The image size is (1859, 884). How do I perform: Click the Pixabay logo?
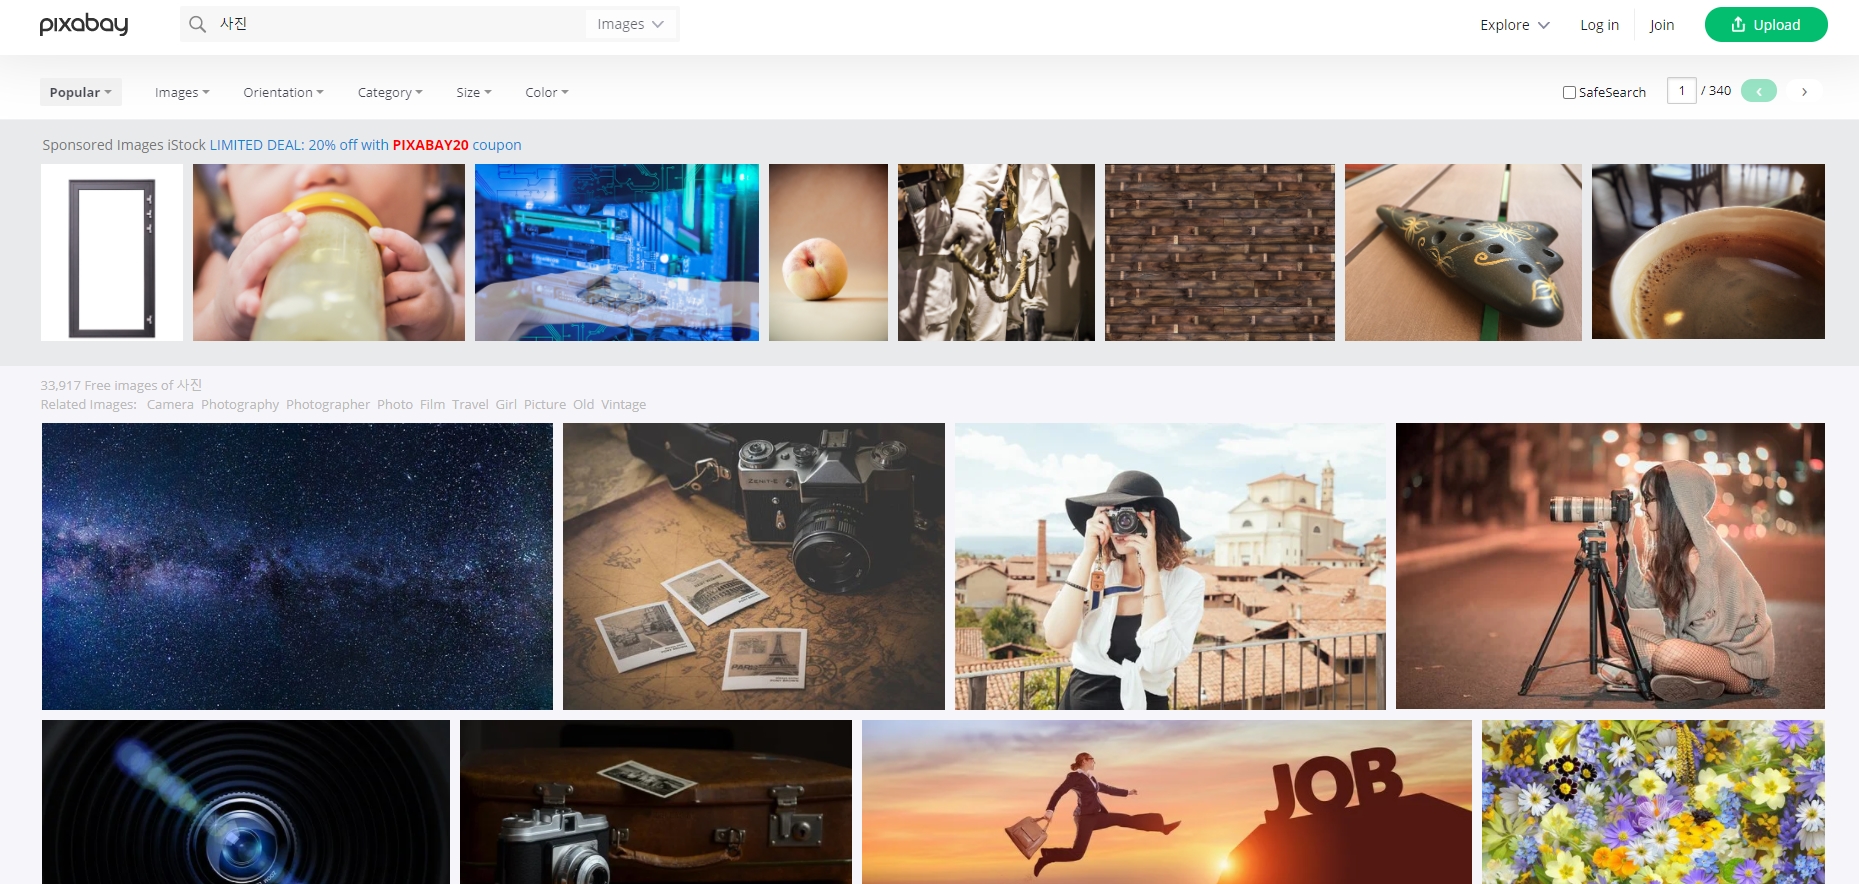(84, 24)
